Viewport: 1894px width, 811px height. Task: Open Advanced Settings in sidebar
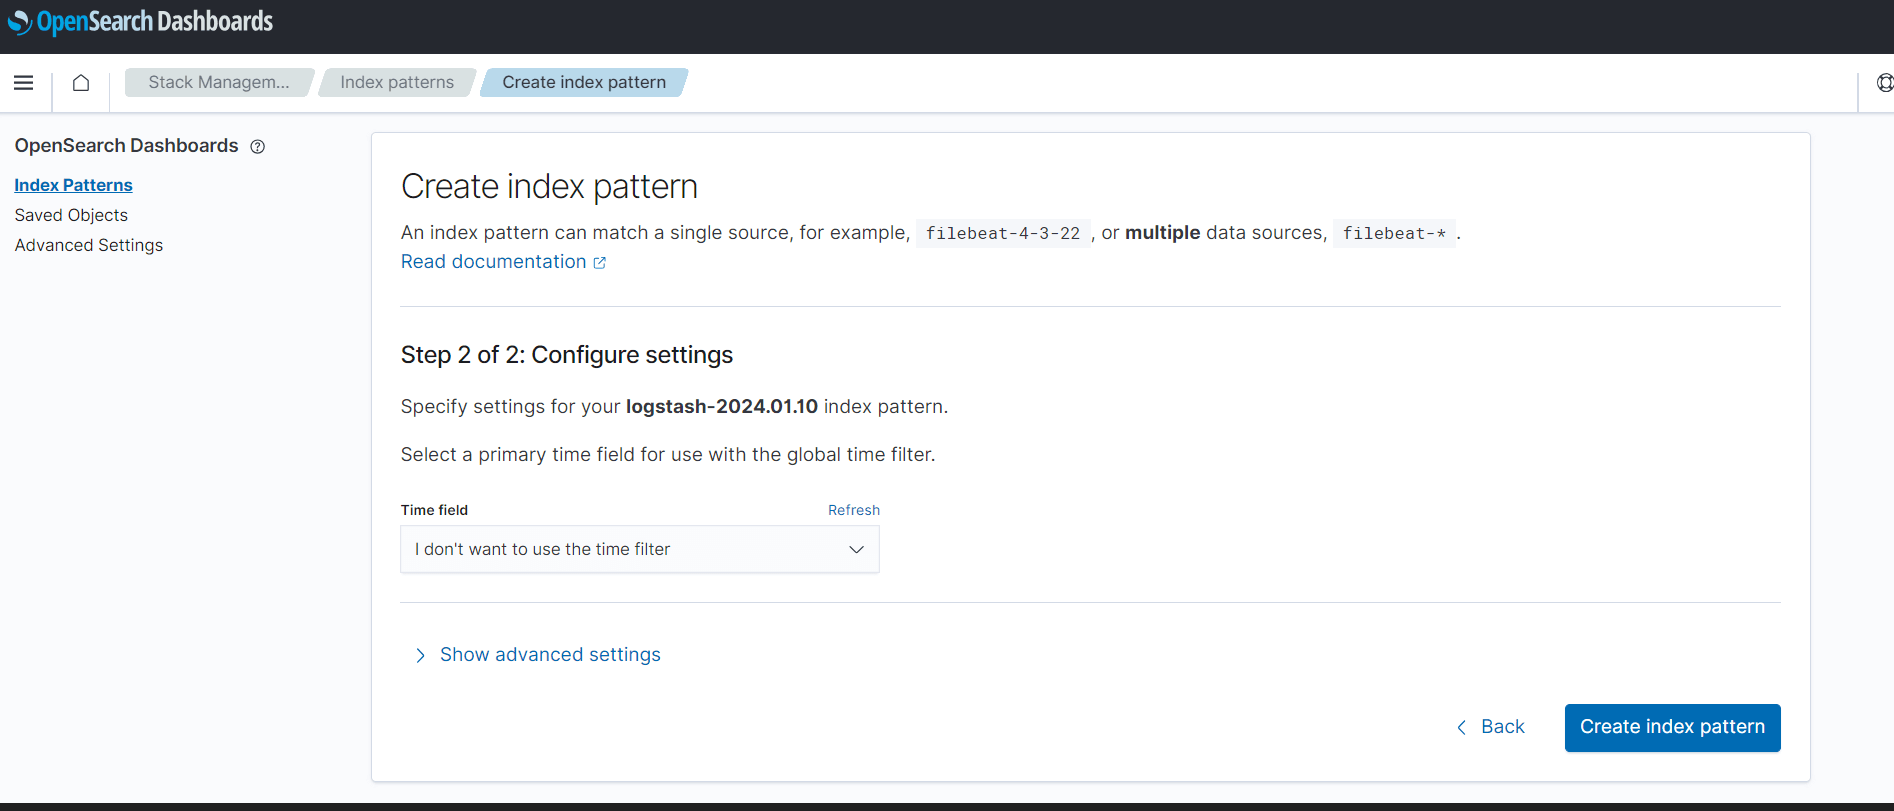89,245
